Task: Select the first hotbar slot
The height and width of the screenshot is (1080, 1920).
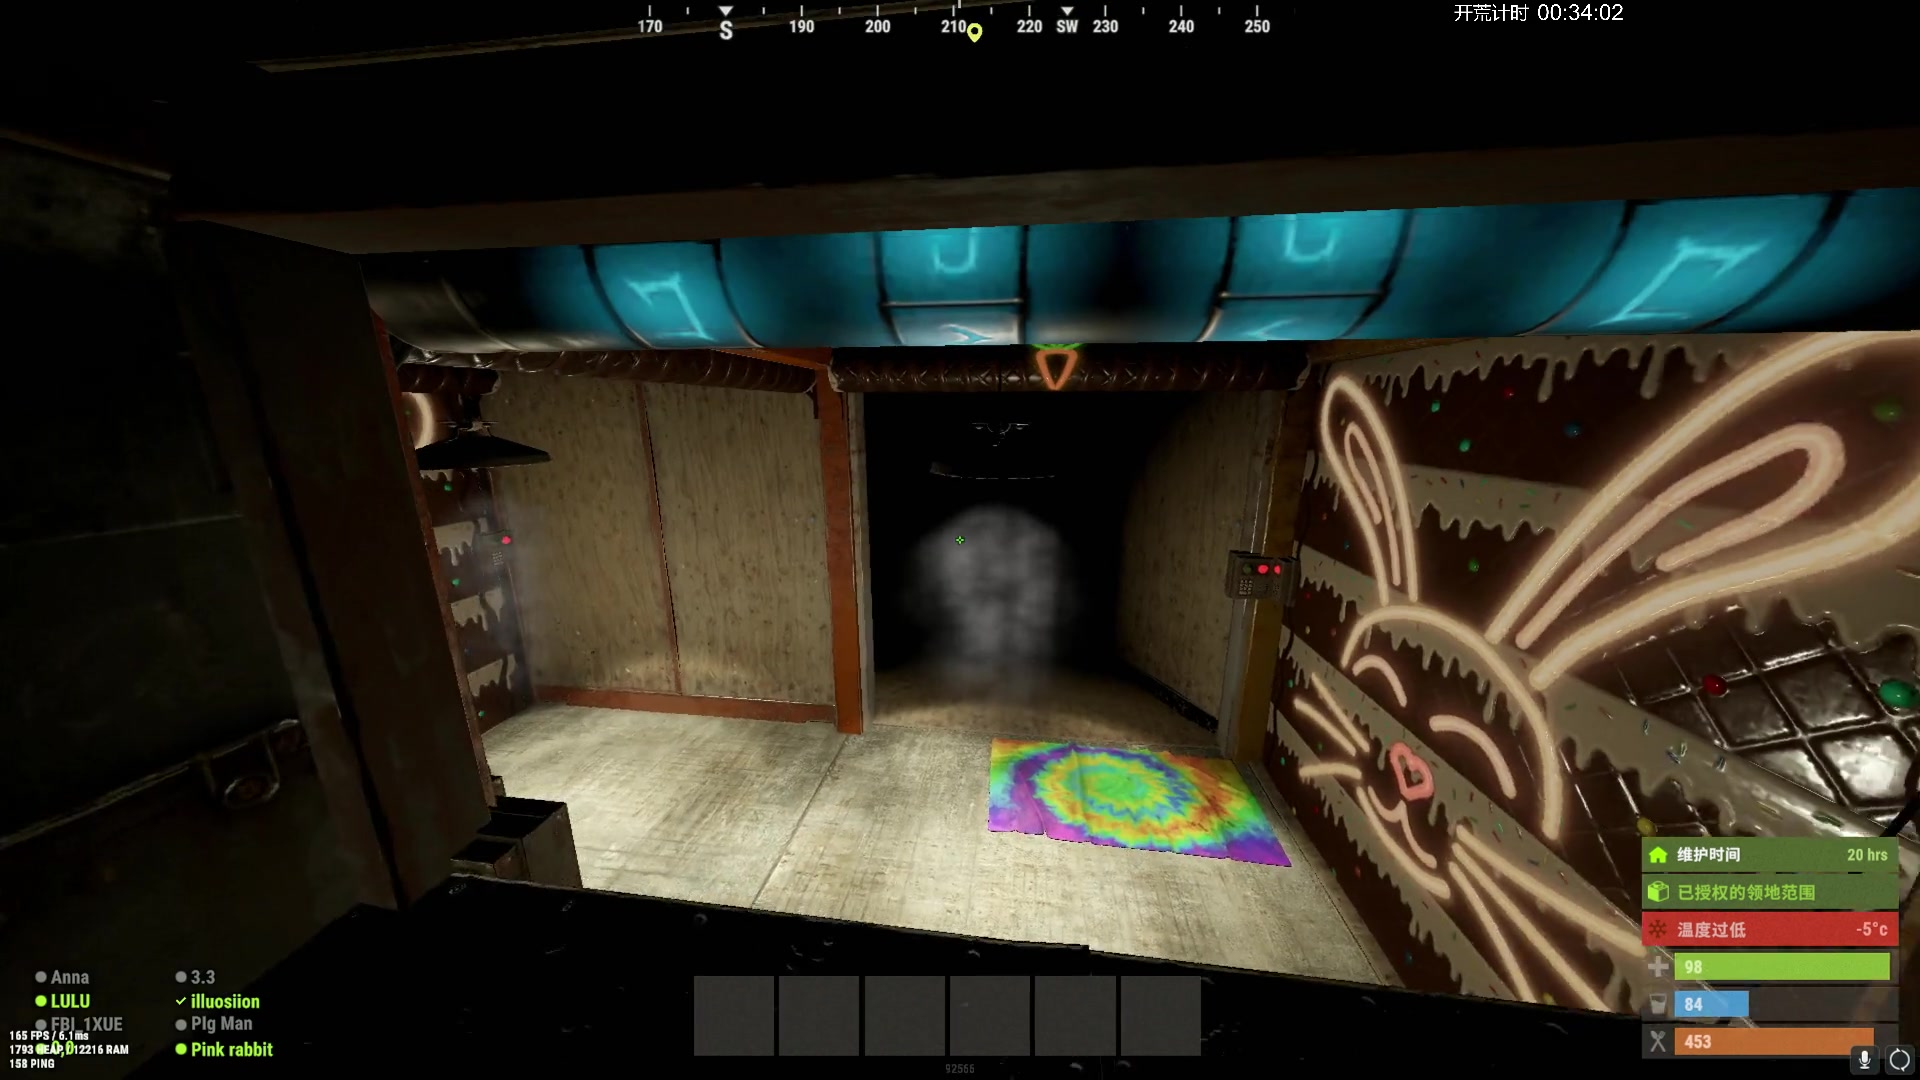Action: click(733, 1015)
